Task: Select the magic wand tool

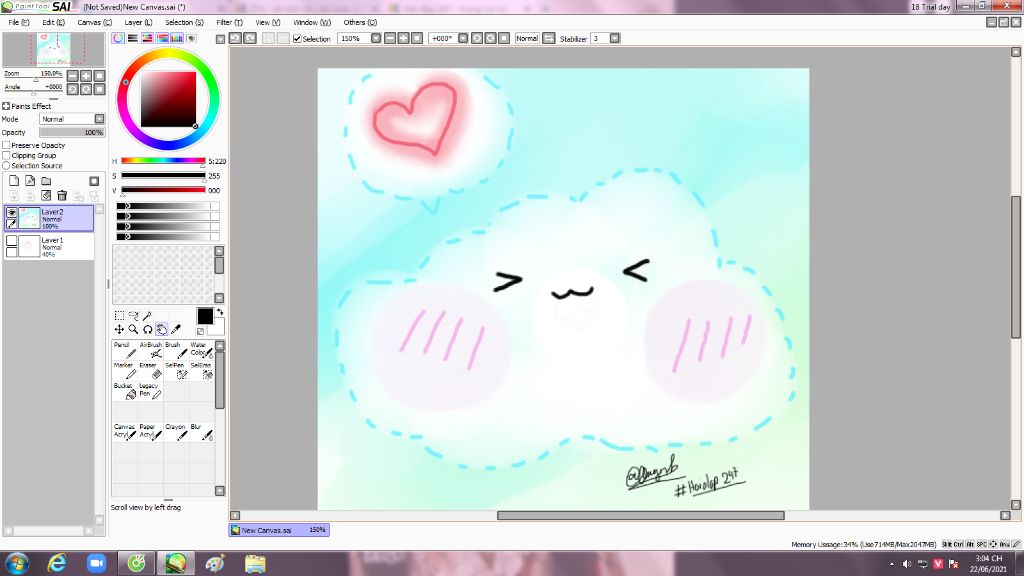Action: pyautogui.click(x=148, y=315)
